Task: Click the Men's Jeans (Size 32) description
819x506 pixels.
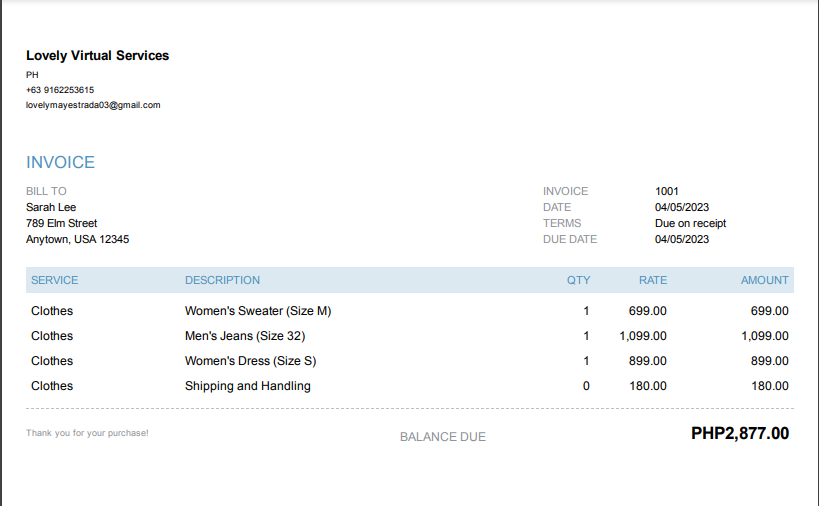Action: coord(245,336)
